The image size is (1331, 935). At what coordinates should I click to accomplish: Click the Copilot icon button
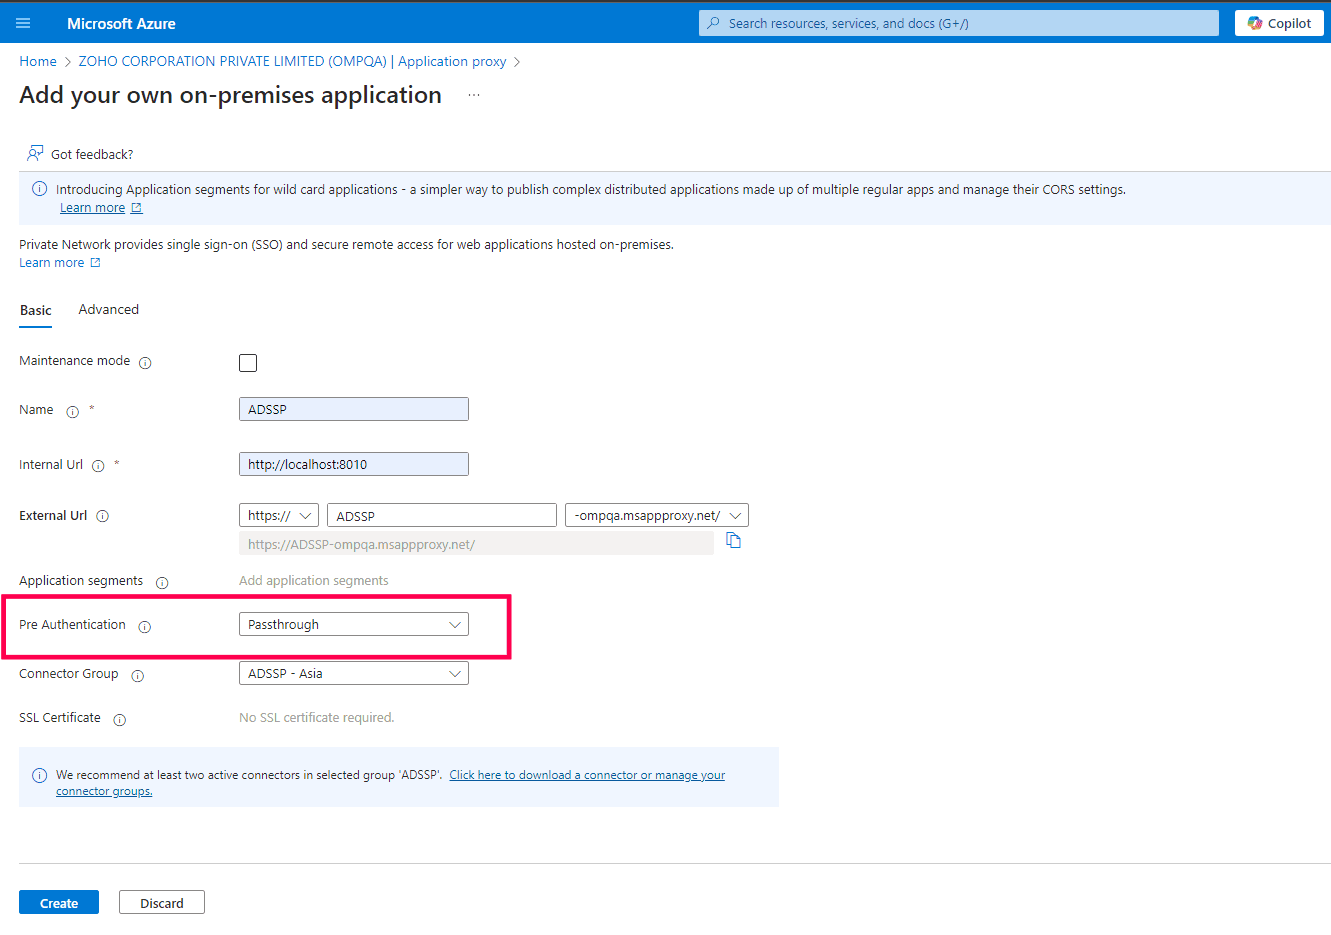(x=1279, y=23)
